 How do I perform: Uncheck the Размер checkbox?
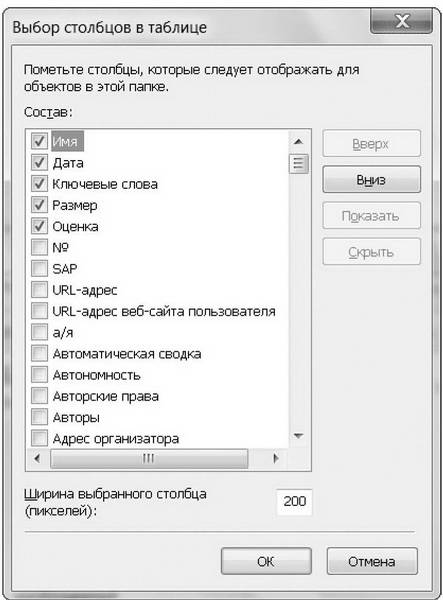[39, 205]
